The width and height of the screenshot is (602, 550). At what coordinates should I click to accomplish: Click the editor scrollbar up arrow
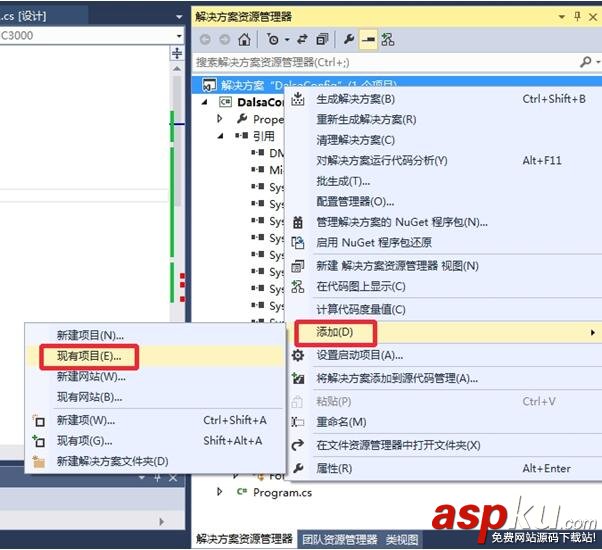coord(177,69)
